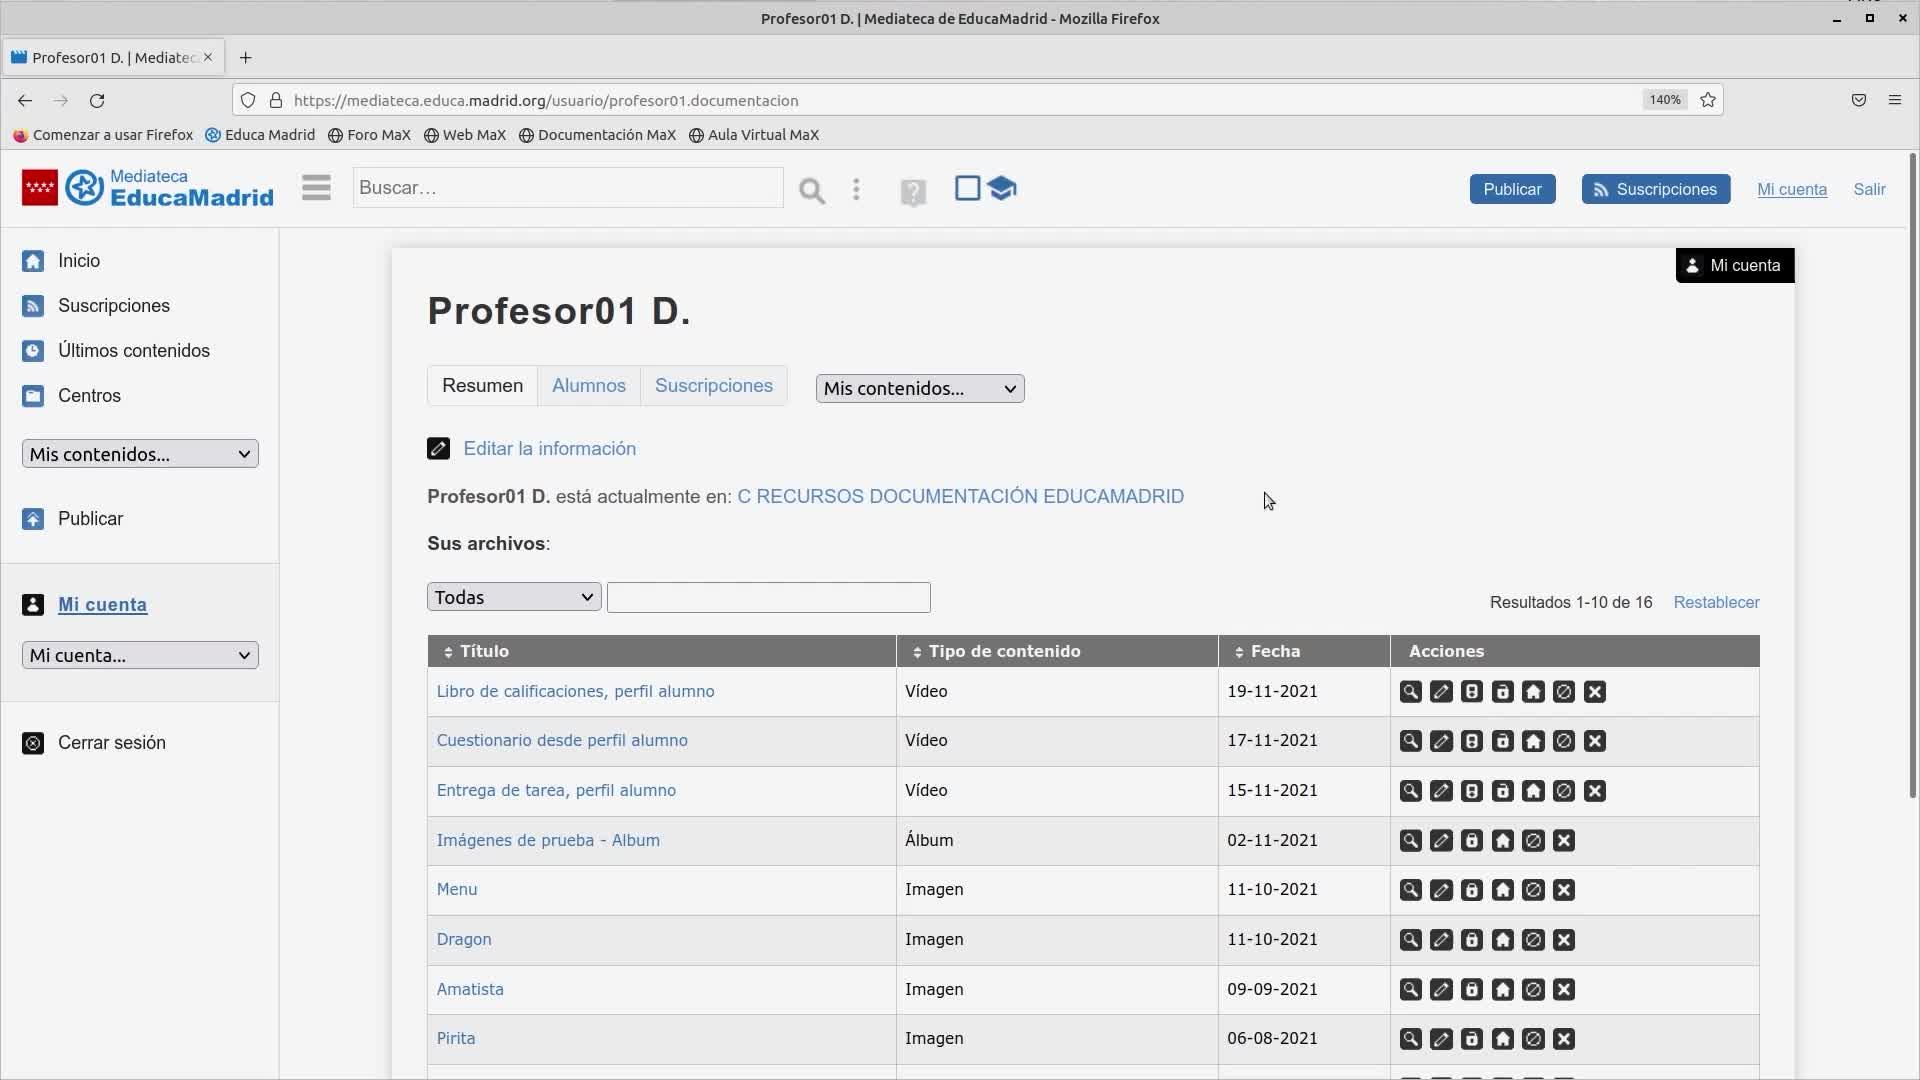Toggle the lock icon for Dragon image
Screen dimensions: 1920x1080
[x=1472, y=940]
